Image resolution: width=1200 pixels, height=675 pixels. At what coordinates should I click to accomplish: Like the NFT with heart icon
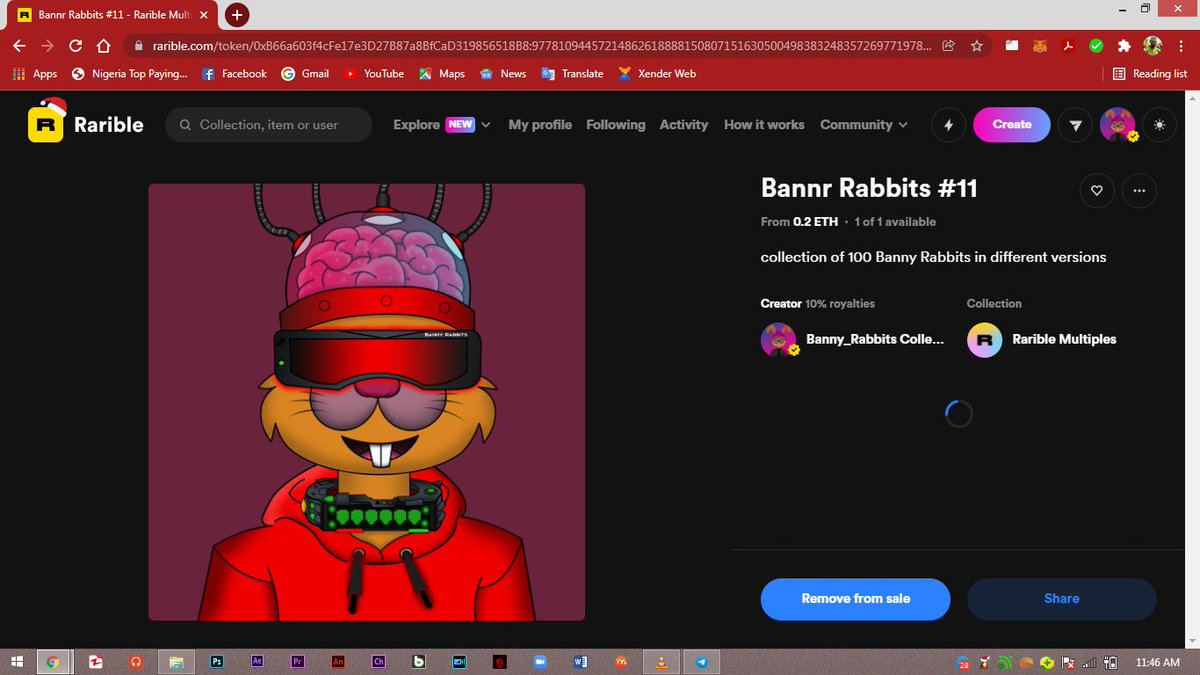[x=1096, y=190]
